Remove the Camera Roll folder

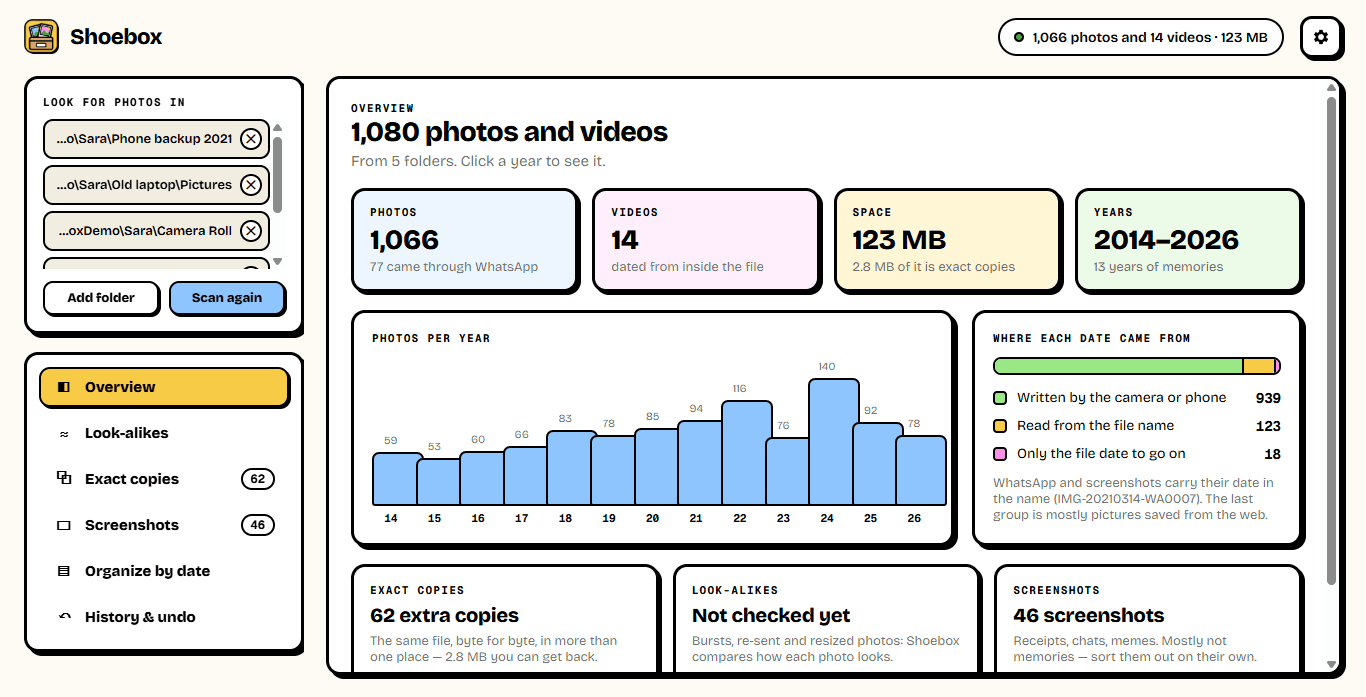point(251,231)
